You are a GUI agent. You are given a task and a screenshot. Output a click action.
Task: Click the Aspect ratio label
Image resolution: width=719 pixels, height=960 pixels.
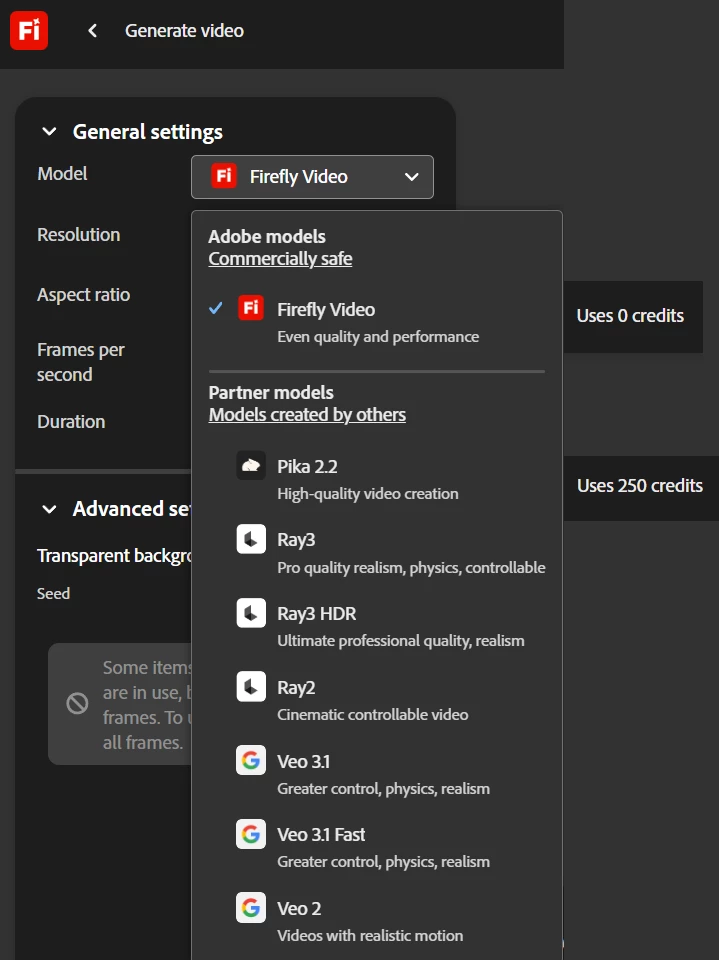click(x=83, y=295)
